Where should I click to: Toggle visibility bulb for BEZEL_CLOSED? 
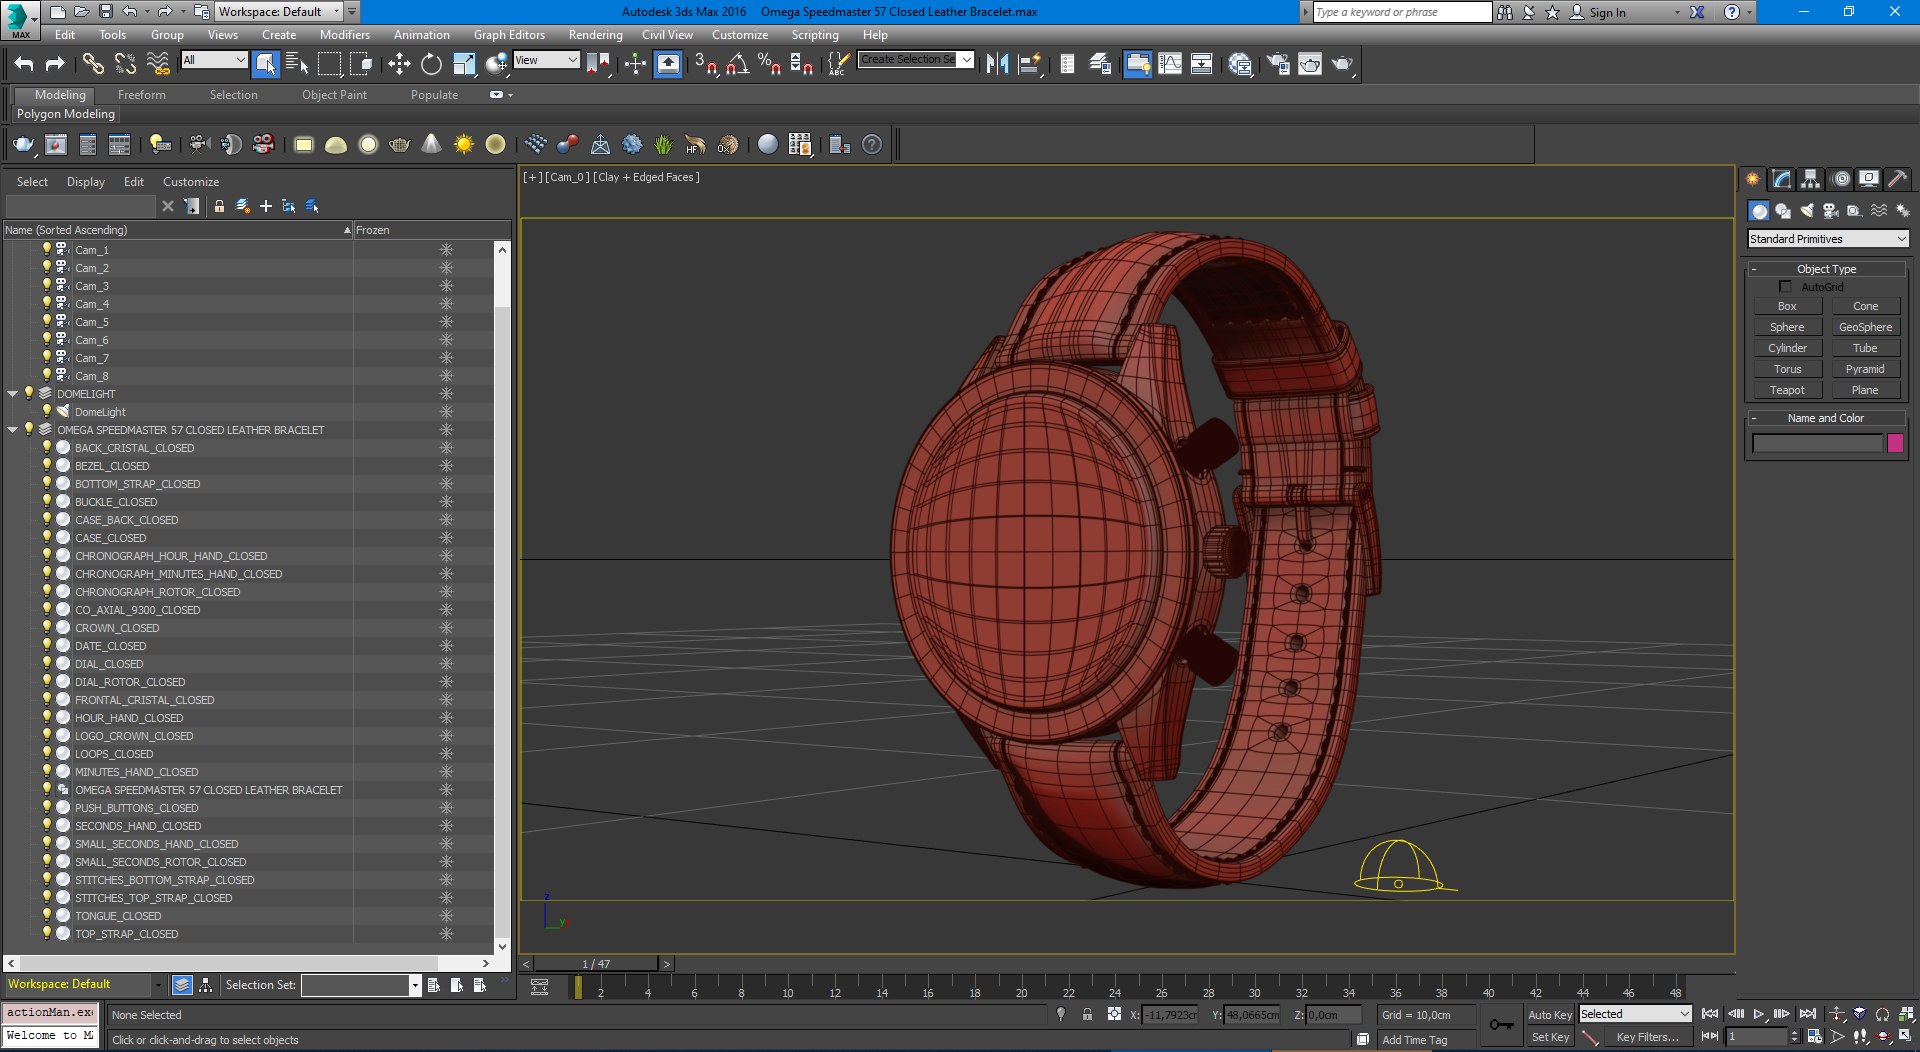point(46,465)
